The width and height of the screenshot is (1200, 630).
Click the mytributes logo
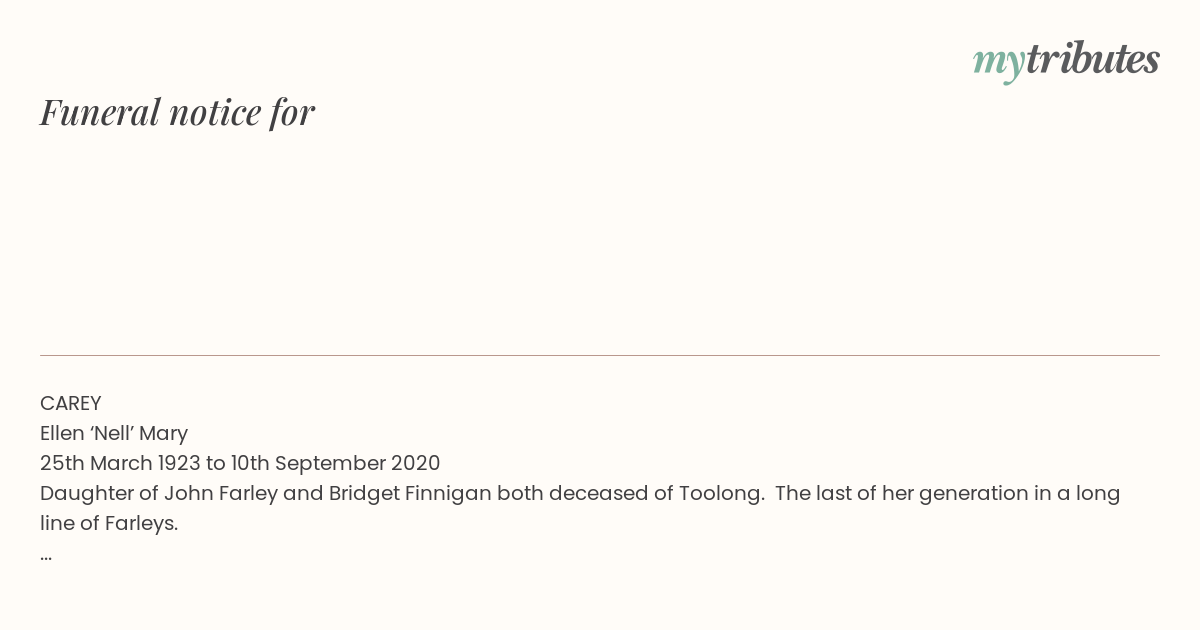(x=1065, y=60)
